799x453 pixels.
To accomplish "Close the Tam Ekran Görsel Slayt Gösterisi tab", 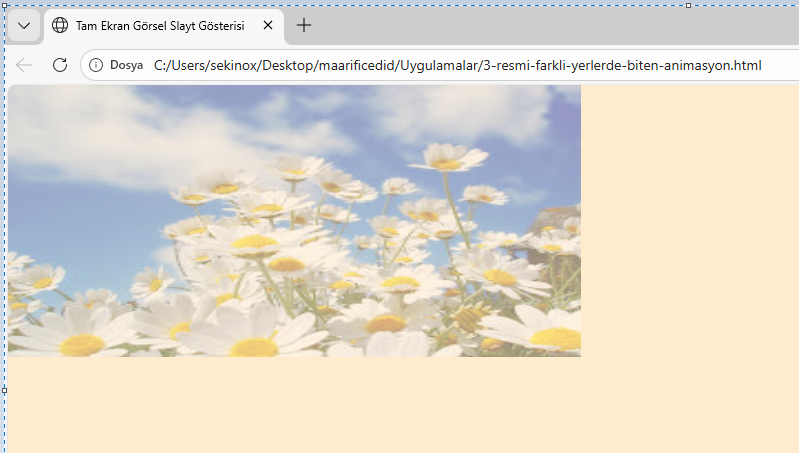I will click(x=268, y=25).
